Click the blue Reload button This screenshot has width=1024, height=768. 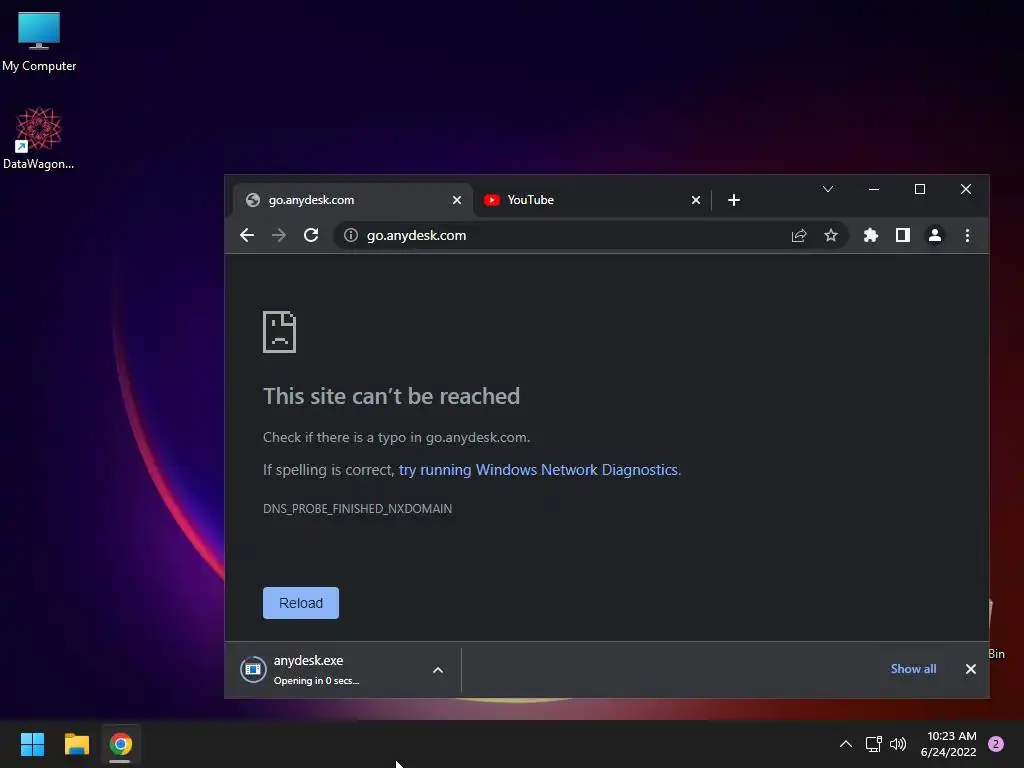(x=301, y=603)
